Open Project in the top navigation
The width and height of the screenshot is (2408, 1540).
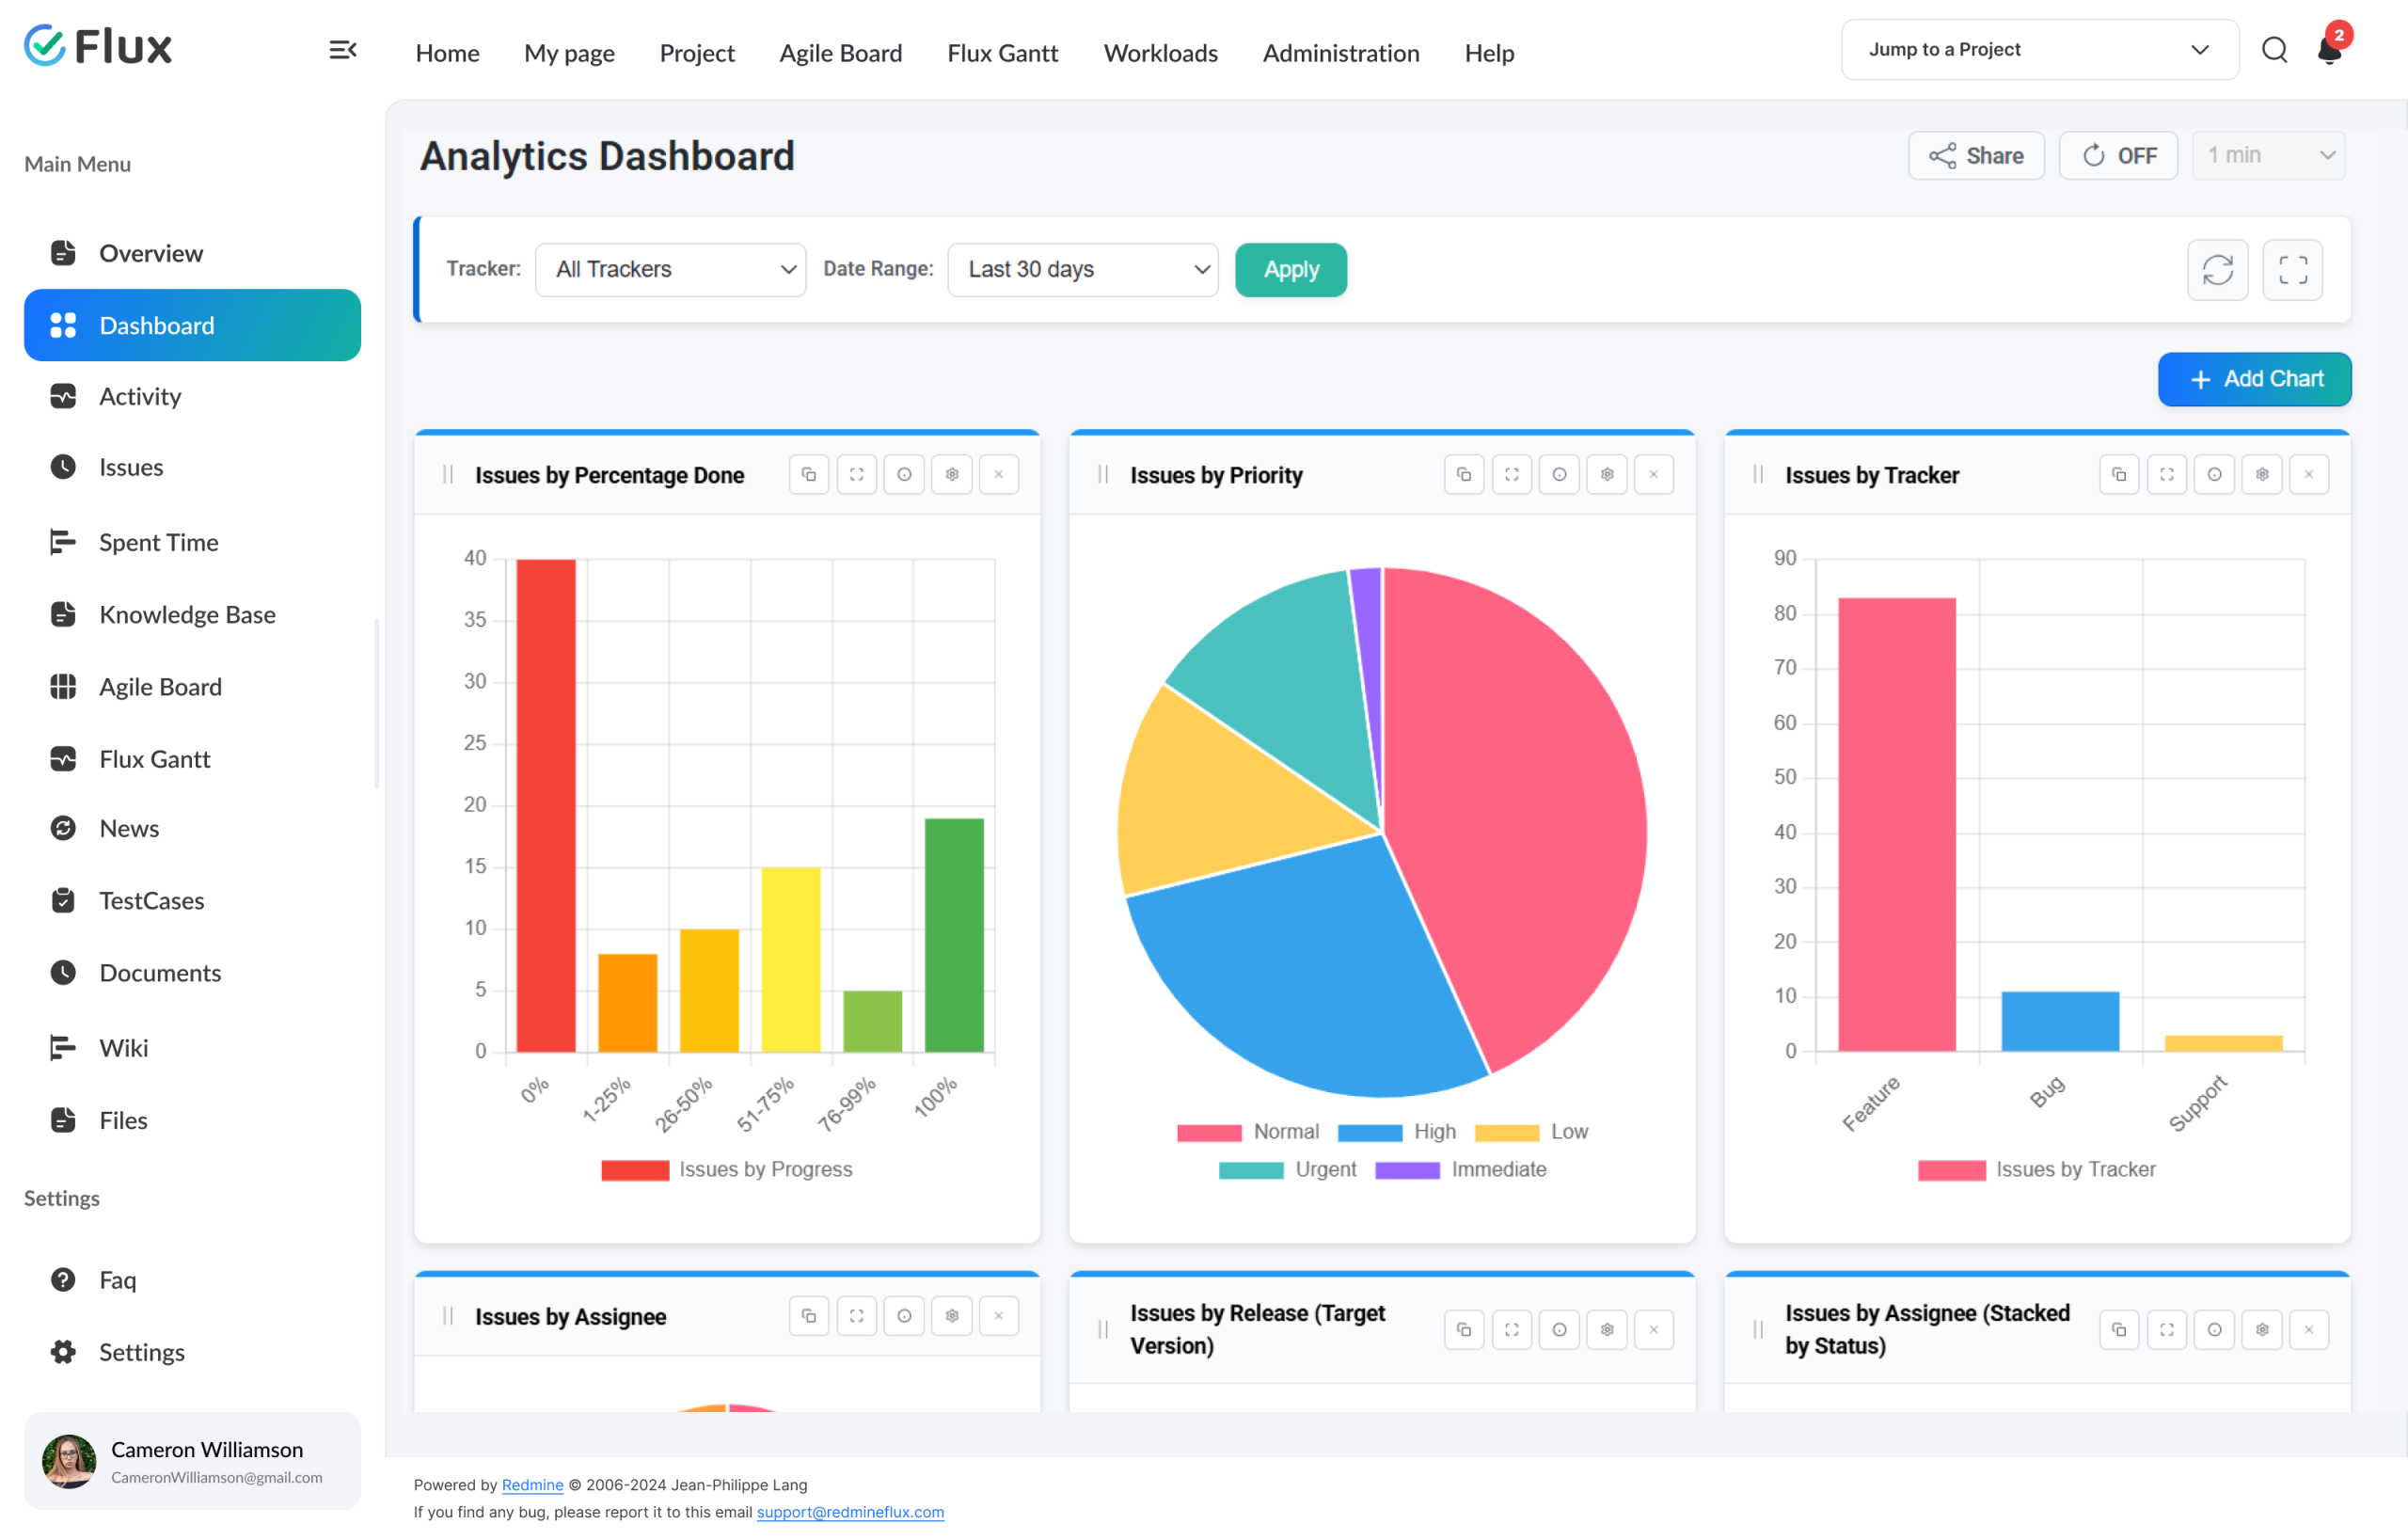click(x=697, y=53)
